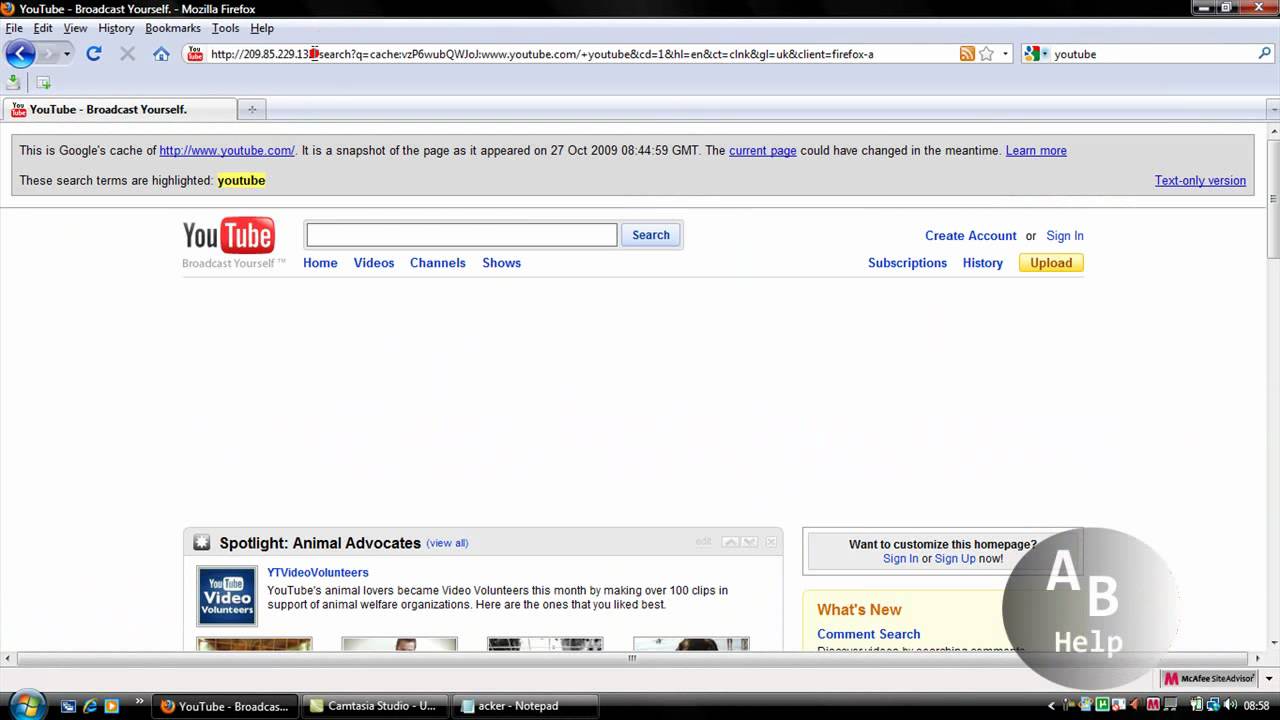Open the Help menu
The image size is (1280, 720).
click(262, 28)
